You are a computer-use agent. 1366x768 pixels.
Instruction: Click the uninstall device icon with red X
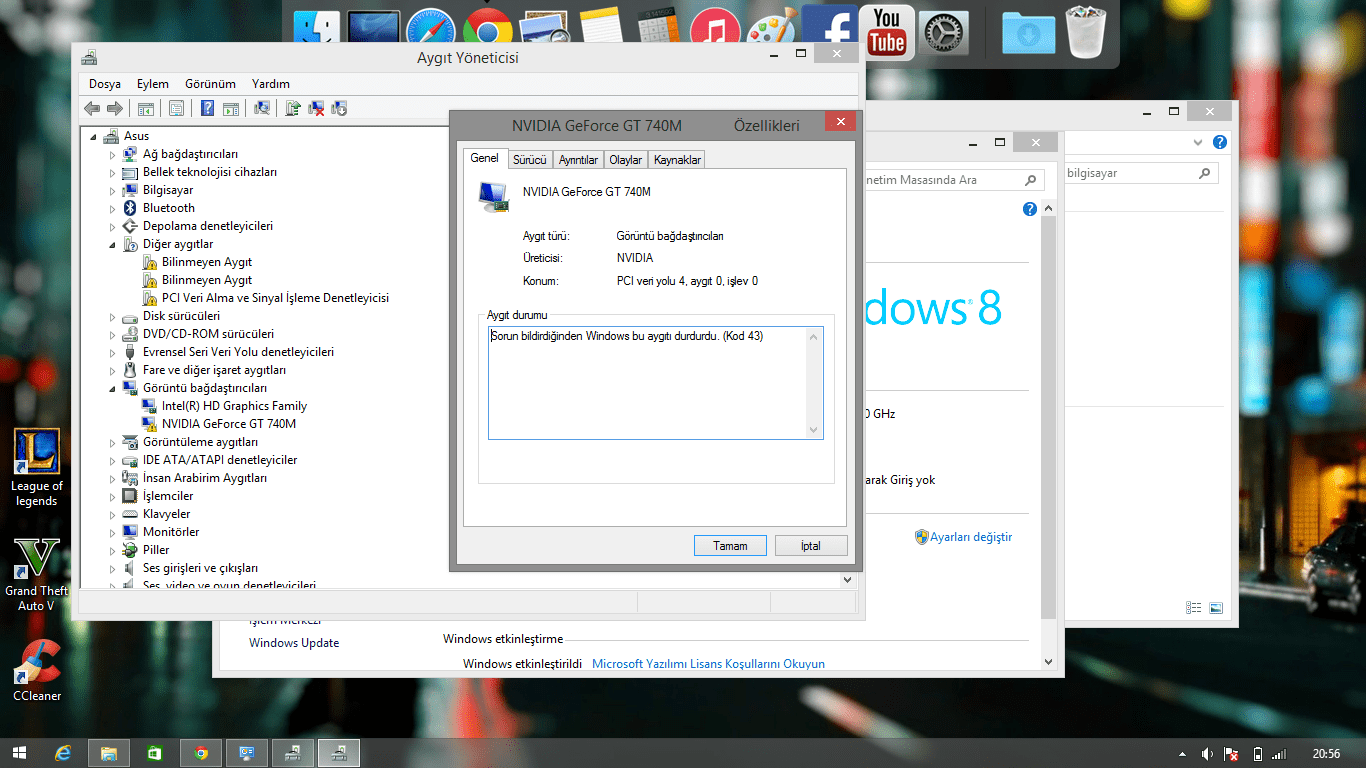coord(316,108)
